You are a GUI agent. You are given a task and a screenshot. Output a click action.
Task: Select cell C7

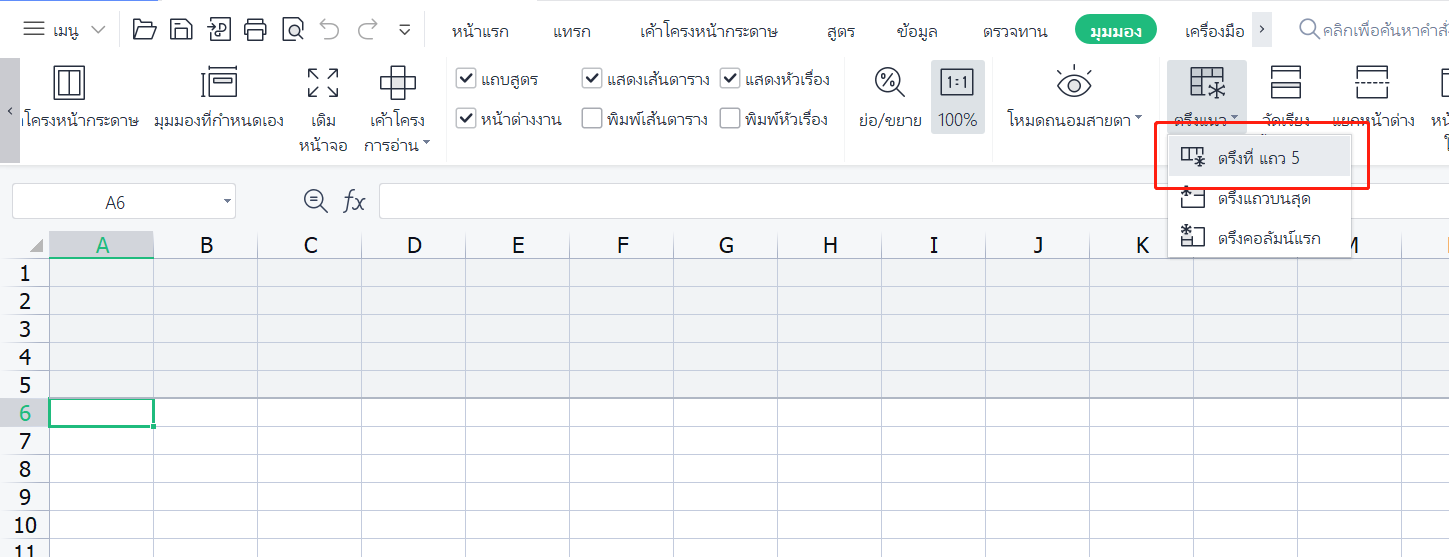coord(310,441)
